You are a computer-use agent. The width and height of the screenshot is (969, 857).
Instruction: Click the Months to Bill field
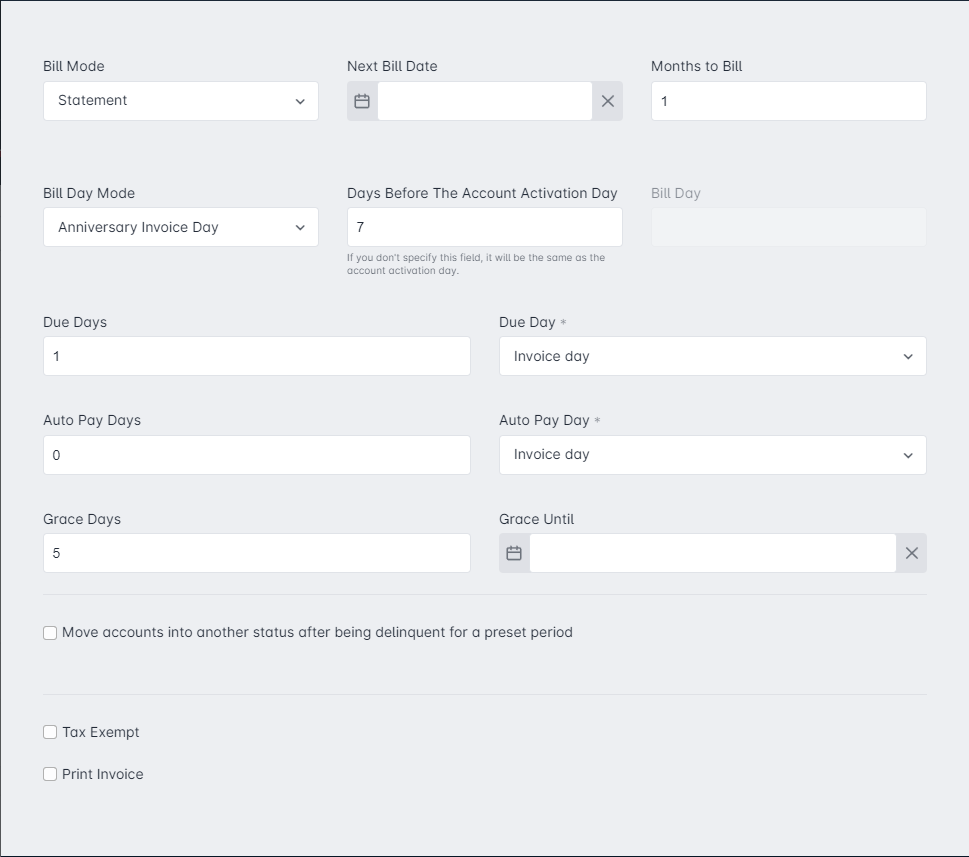point(789,101)
